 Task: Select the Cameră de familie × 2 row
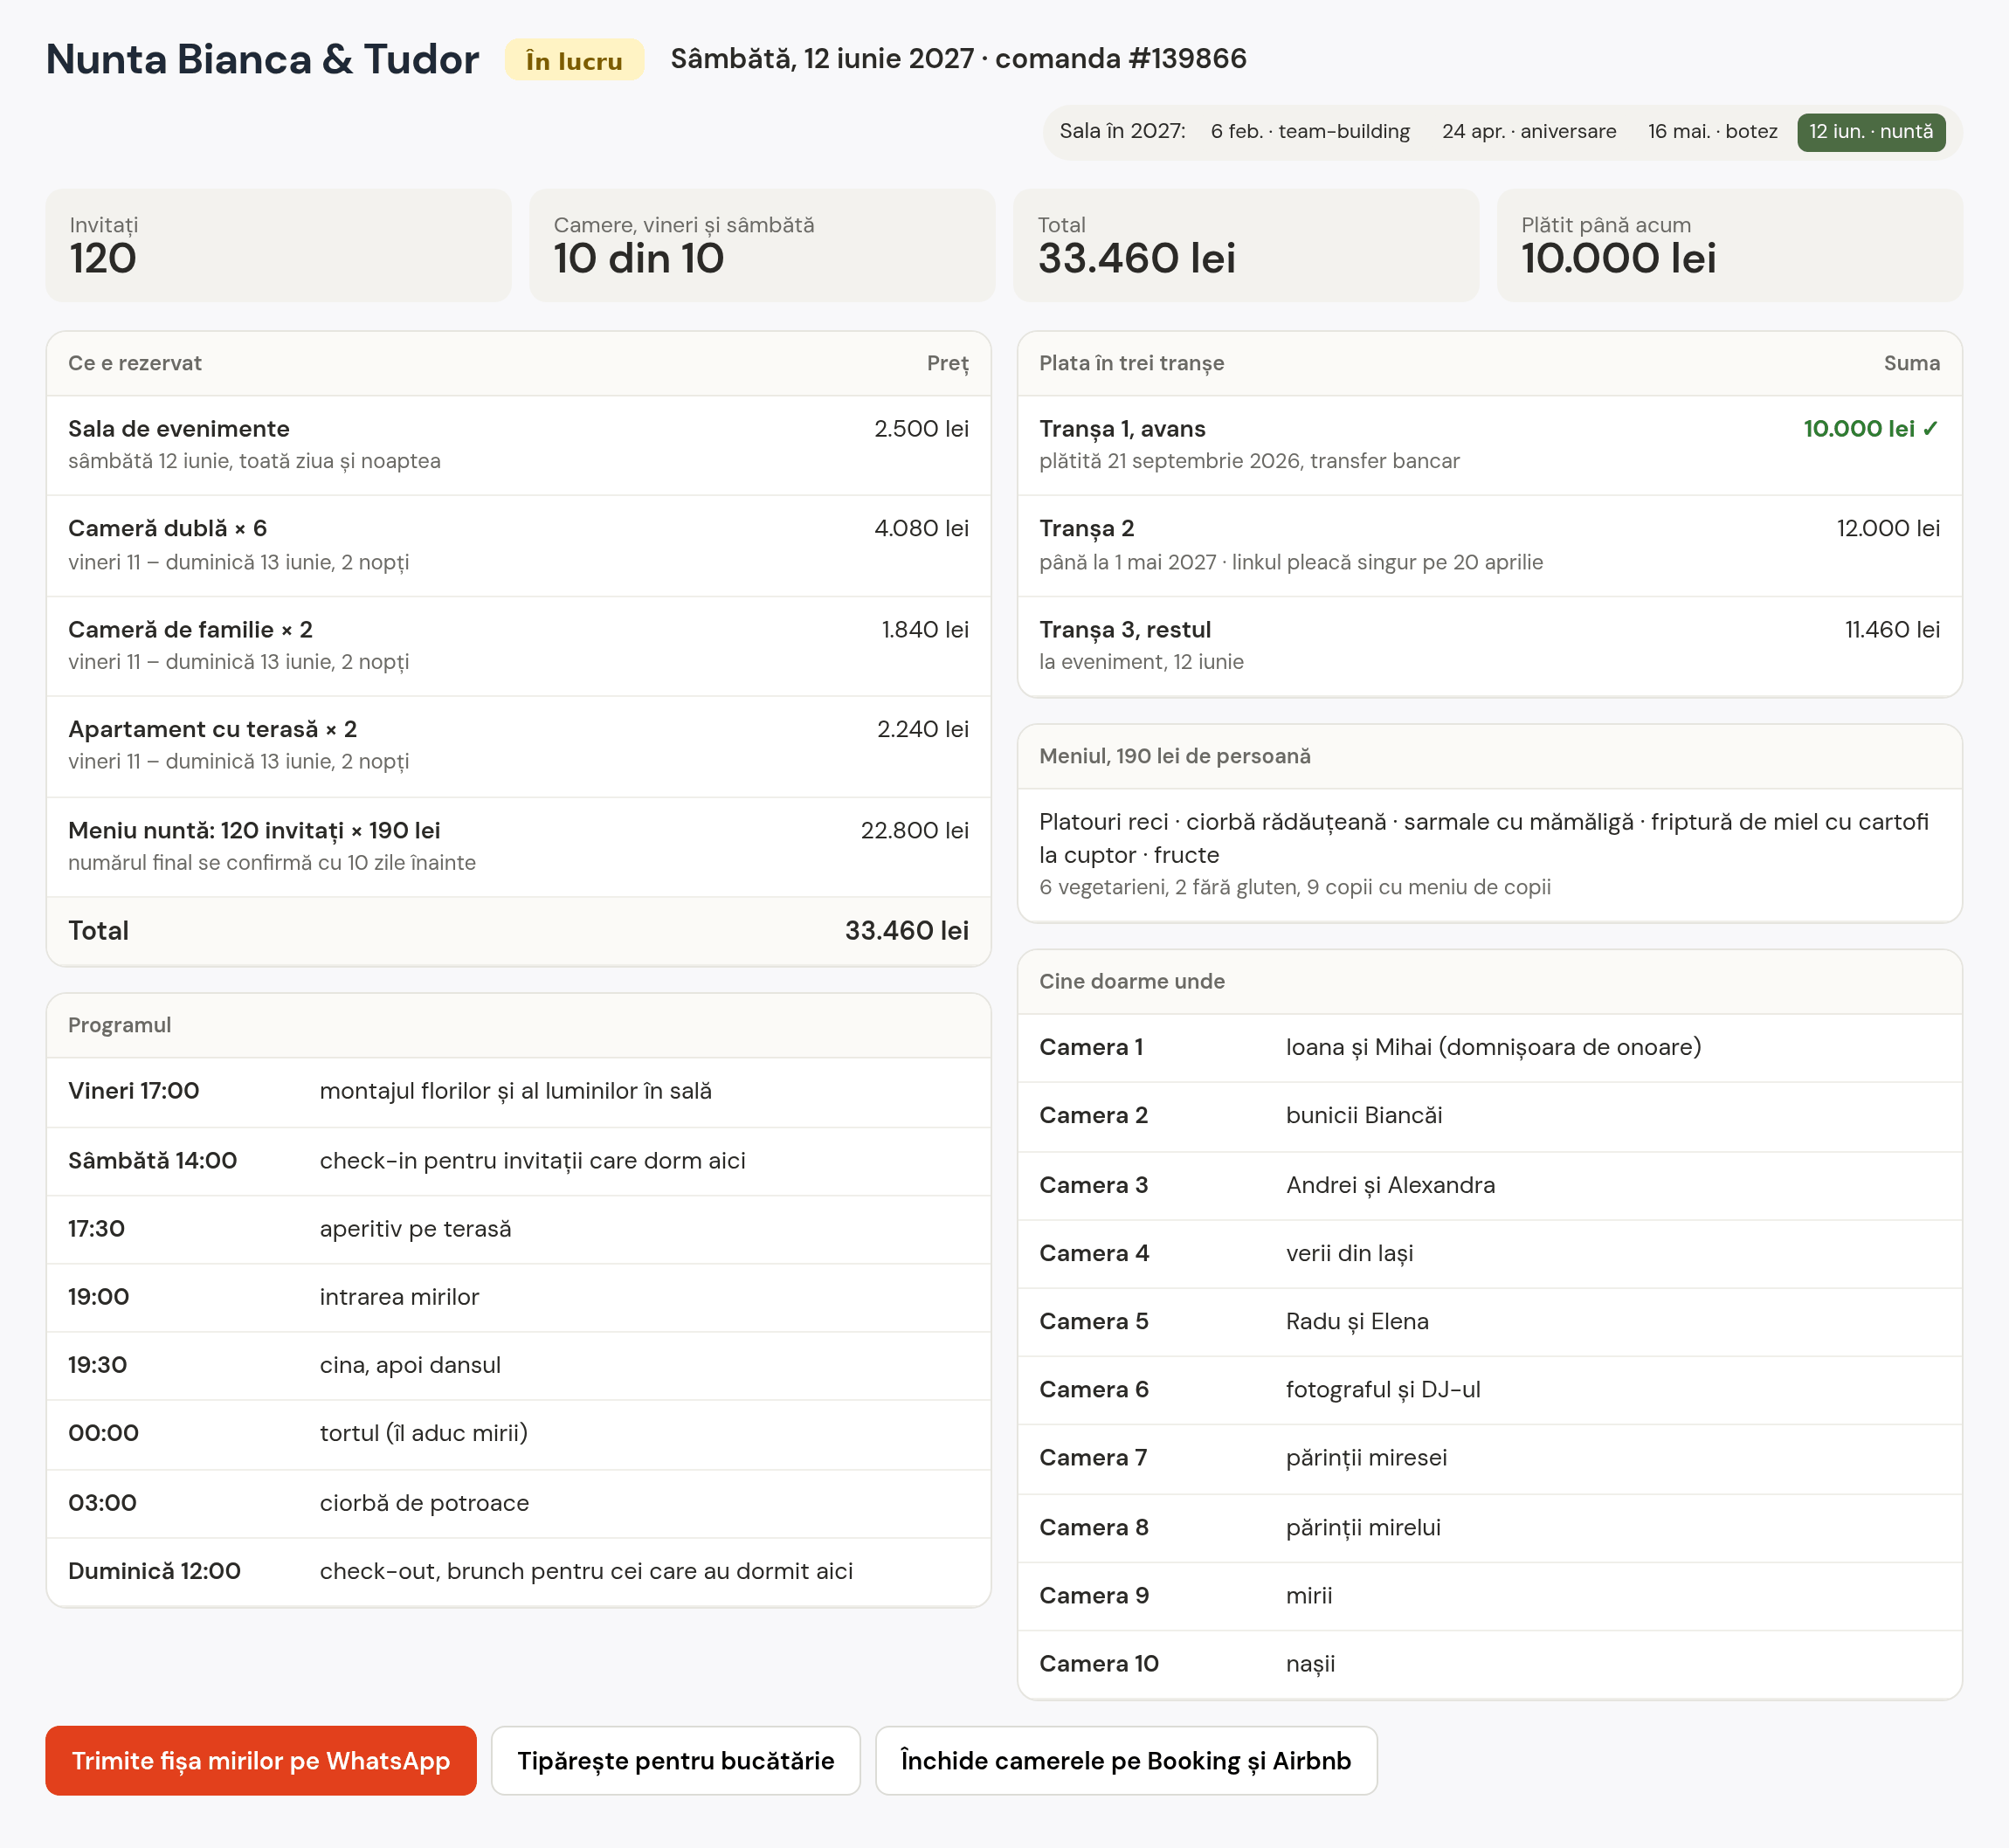518,646
